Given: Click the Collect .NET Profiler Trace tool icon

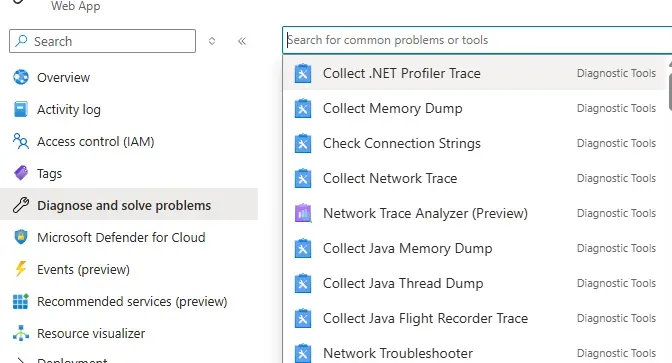Looking at the screenshot, I should [x=303, y=73].
